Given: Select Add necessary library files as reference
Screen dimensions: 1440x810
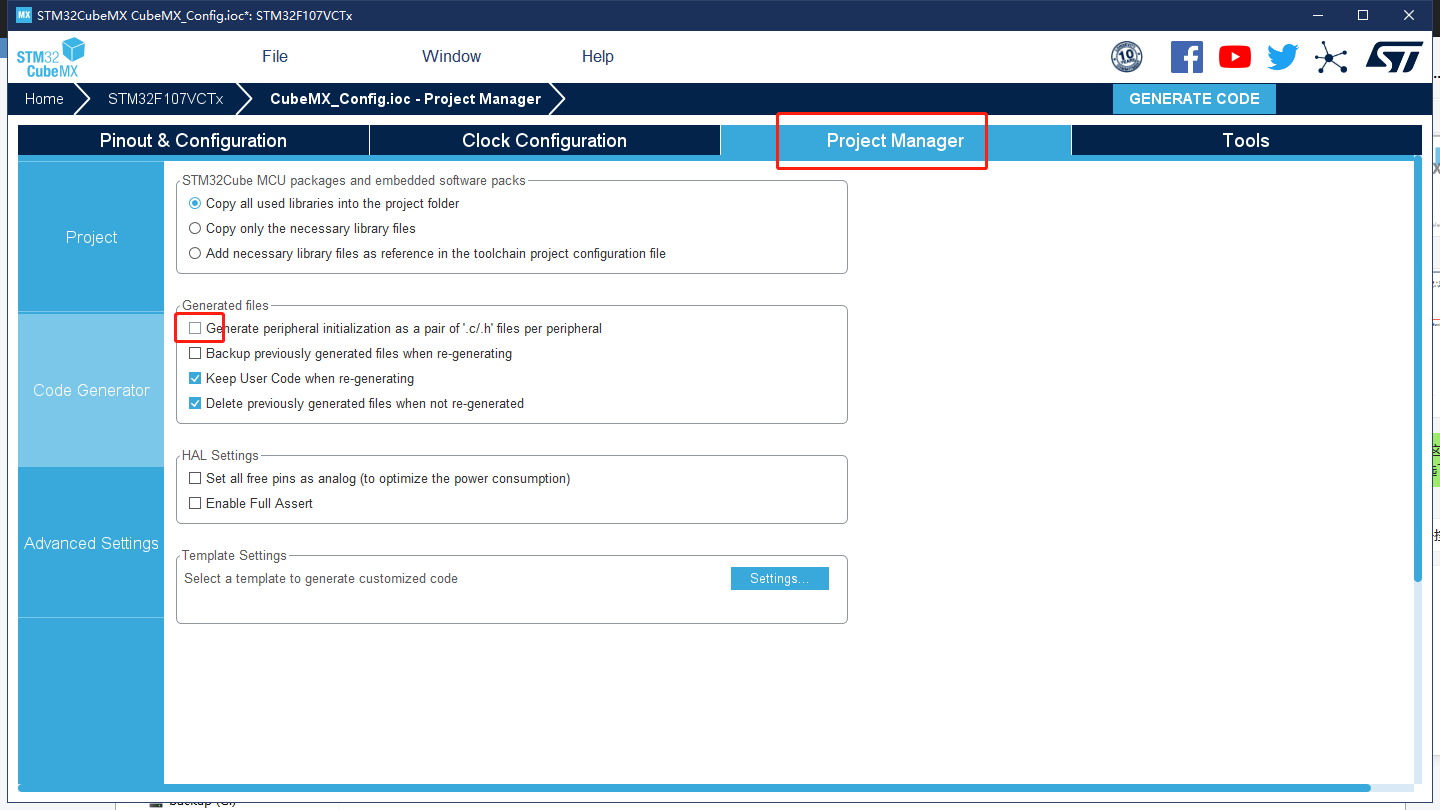Looking at the screenshot, I should pos(195,253).
